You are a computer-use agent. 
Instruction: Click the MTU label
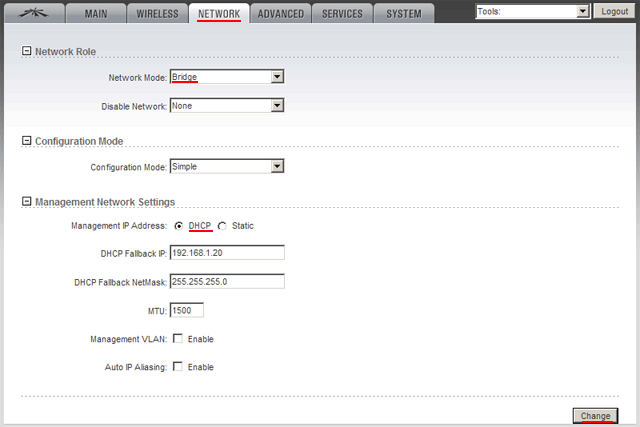tap(157, 311)
